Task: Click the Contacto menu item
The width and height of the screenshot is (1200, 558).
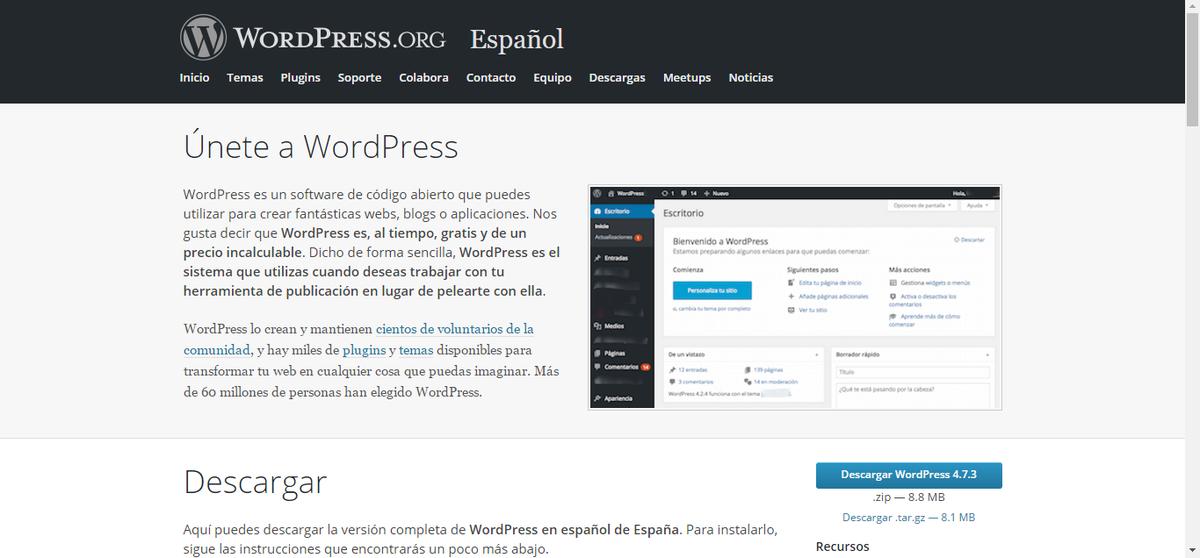Action: pos(491,78)
